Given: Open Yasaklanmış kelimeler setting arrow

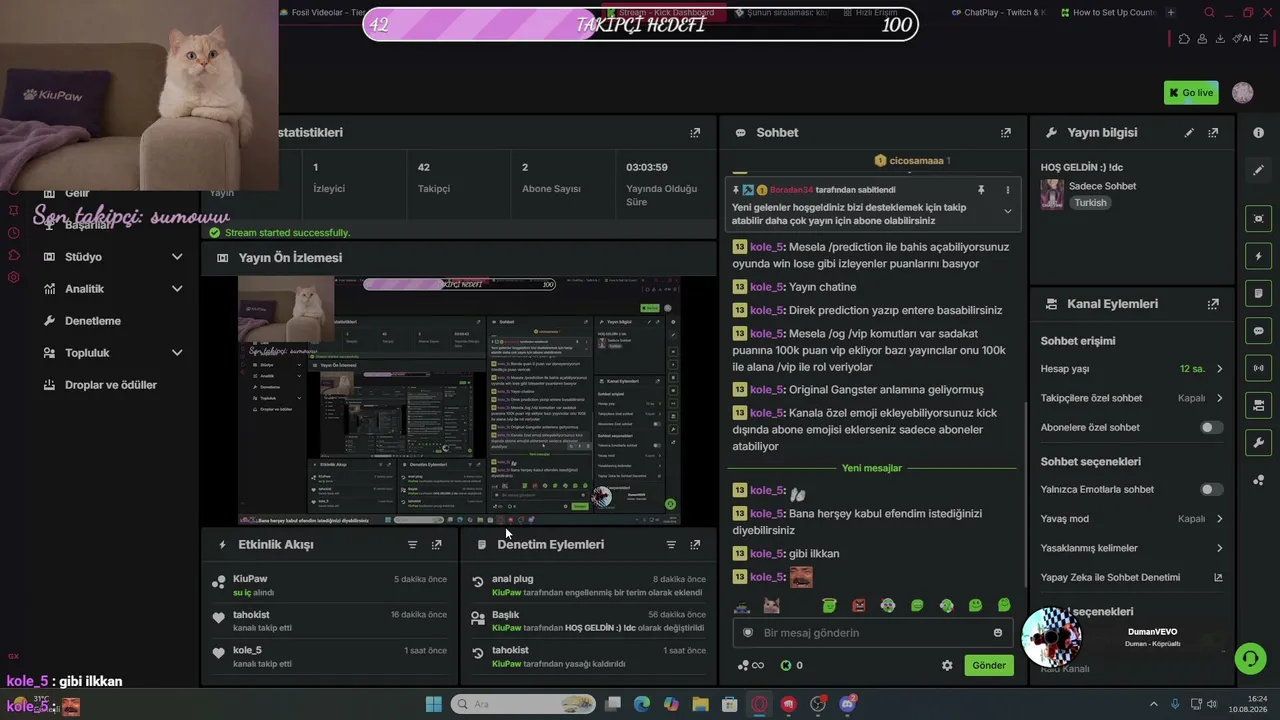Looking at the screenshot, I should pos(1219,548).
